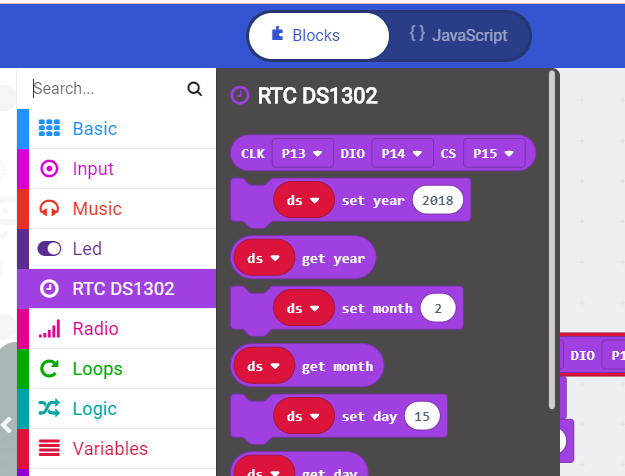This screenshot has height=476, width=625.
Task: Open the Basic block category
Action: tap(117, 129)
